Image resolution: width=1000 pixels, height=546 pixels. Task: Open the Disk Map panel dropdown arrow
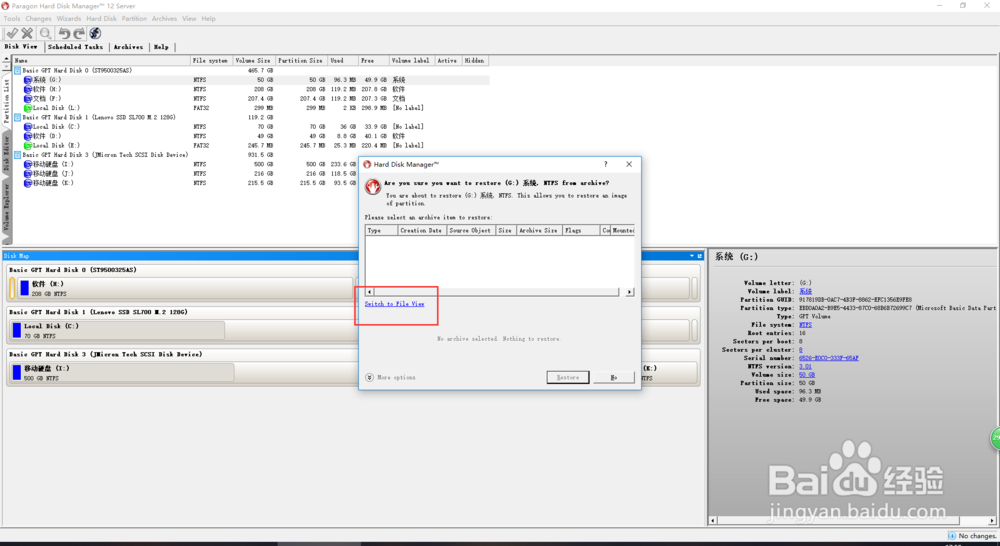pyautogui.click(x=692, y=256)
